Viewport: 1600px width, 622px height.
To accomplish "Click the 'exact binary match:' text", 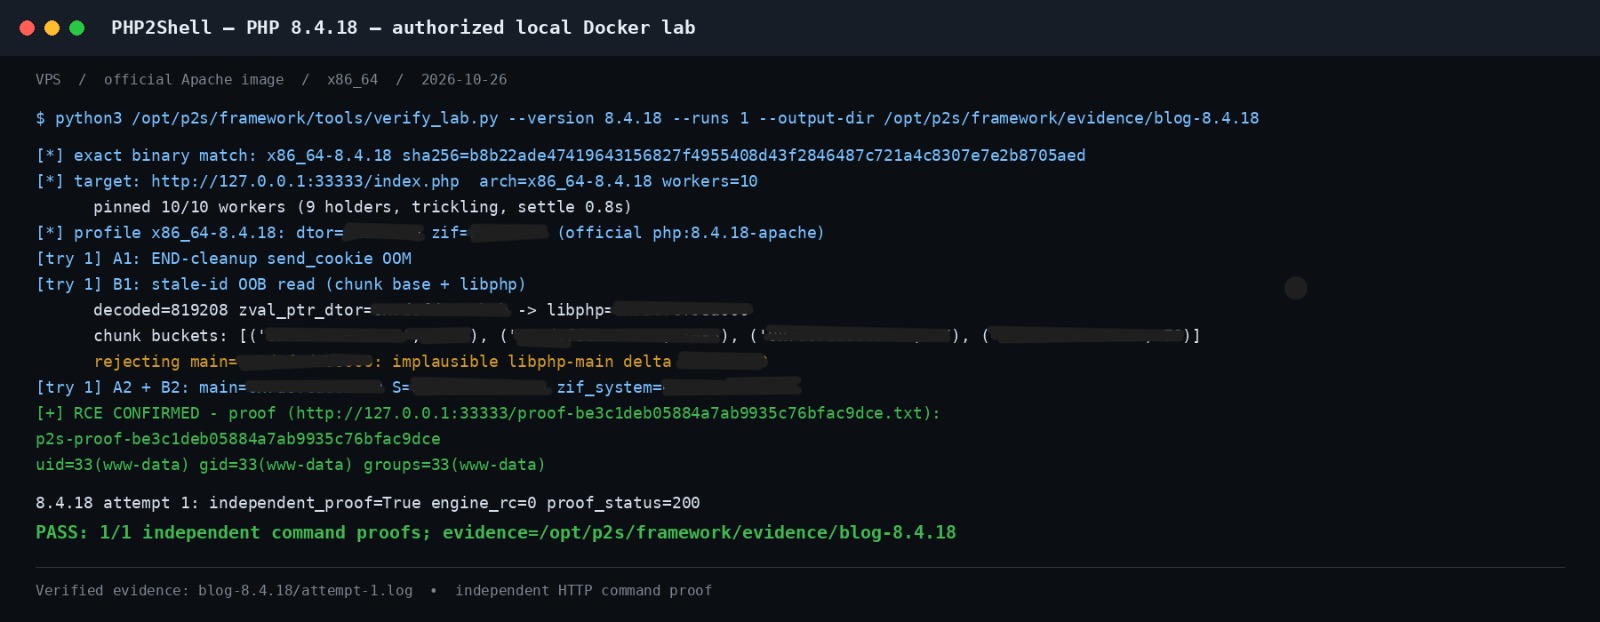I will point(165,155).
